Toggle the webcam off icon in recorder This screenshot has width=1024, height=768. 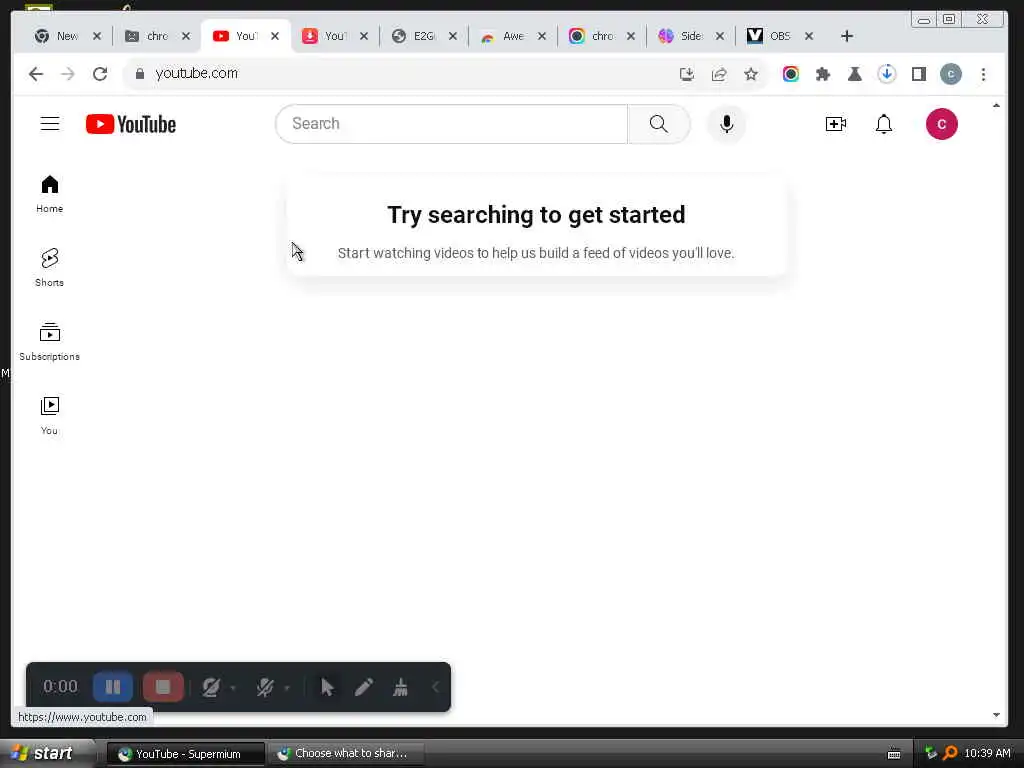210,687
